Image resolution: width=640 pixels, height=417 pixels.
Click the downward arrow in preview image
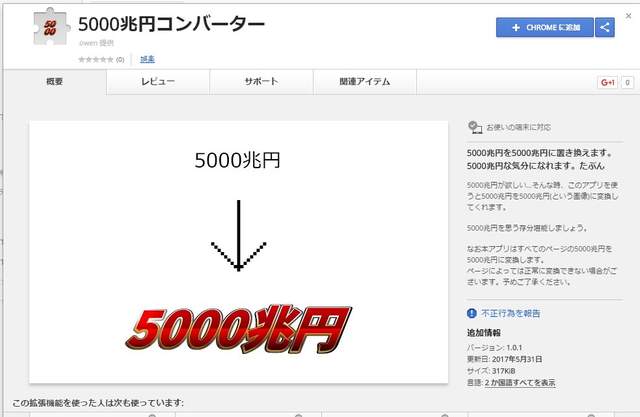(238, 236)
